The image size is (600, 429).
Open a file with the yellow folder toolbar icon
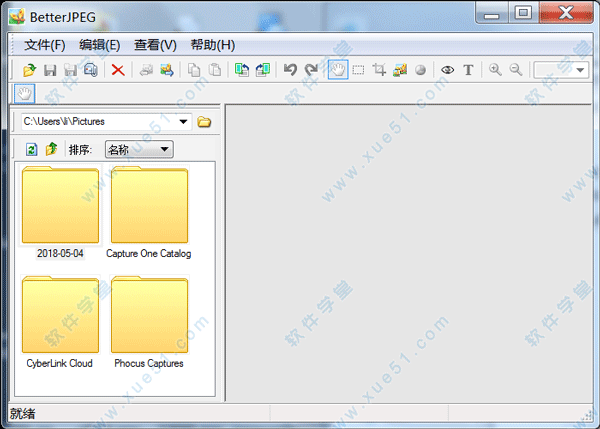29,70
